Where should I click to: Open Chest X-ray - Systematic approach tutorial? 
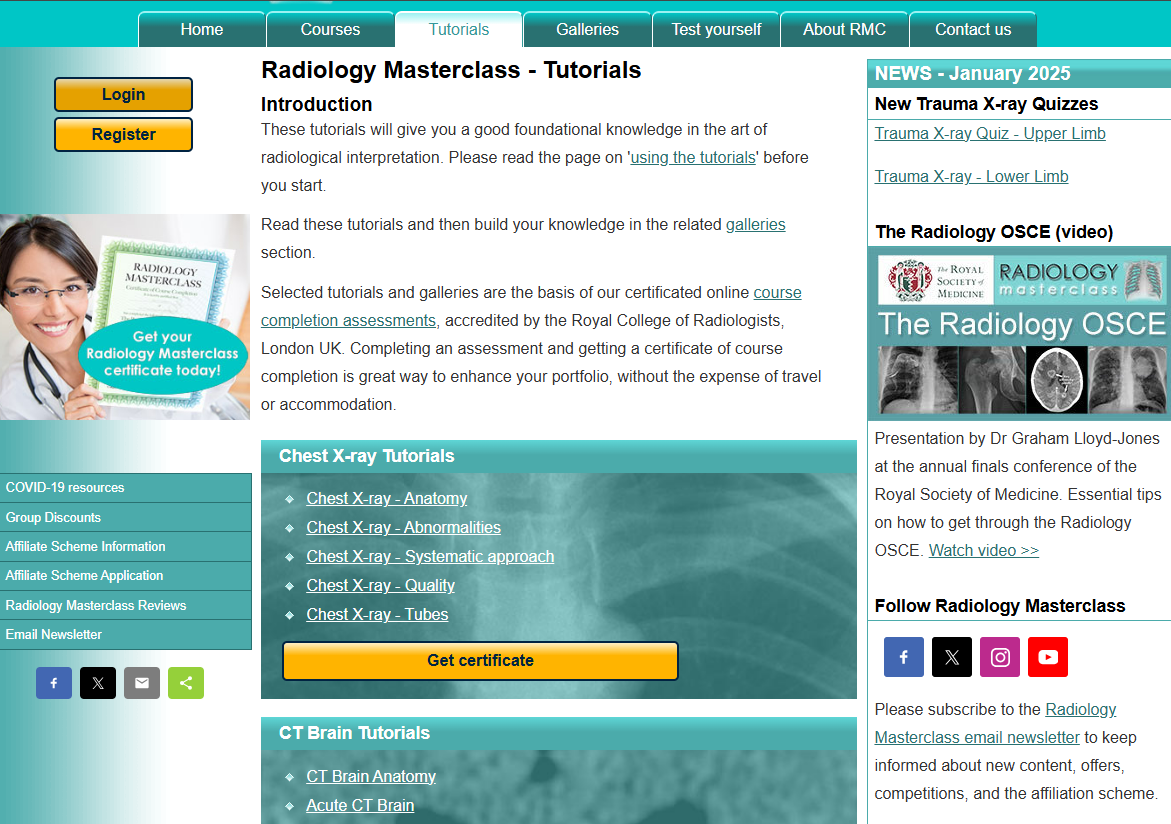tap(430, 557)
